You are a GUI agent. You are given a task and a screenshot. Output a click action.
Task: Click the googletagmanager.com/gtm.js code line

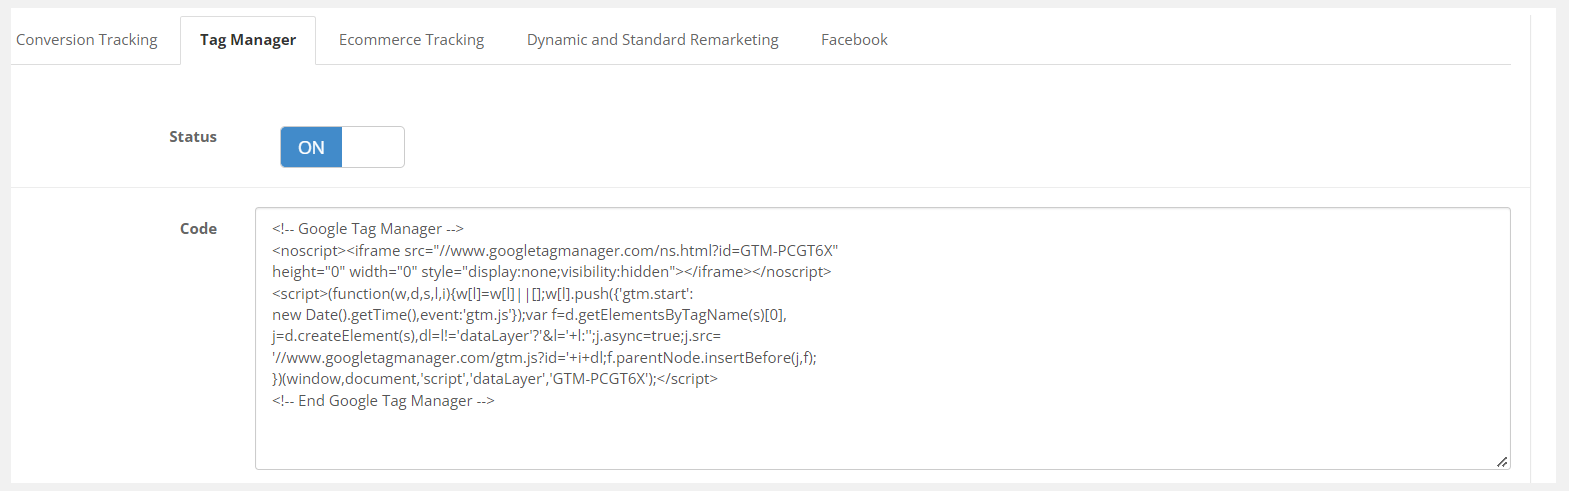(x=544, y=358)
